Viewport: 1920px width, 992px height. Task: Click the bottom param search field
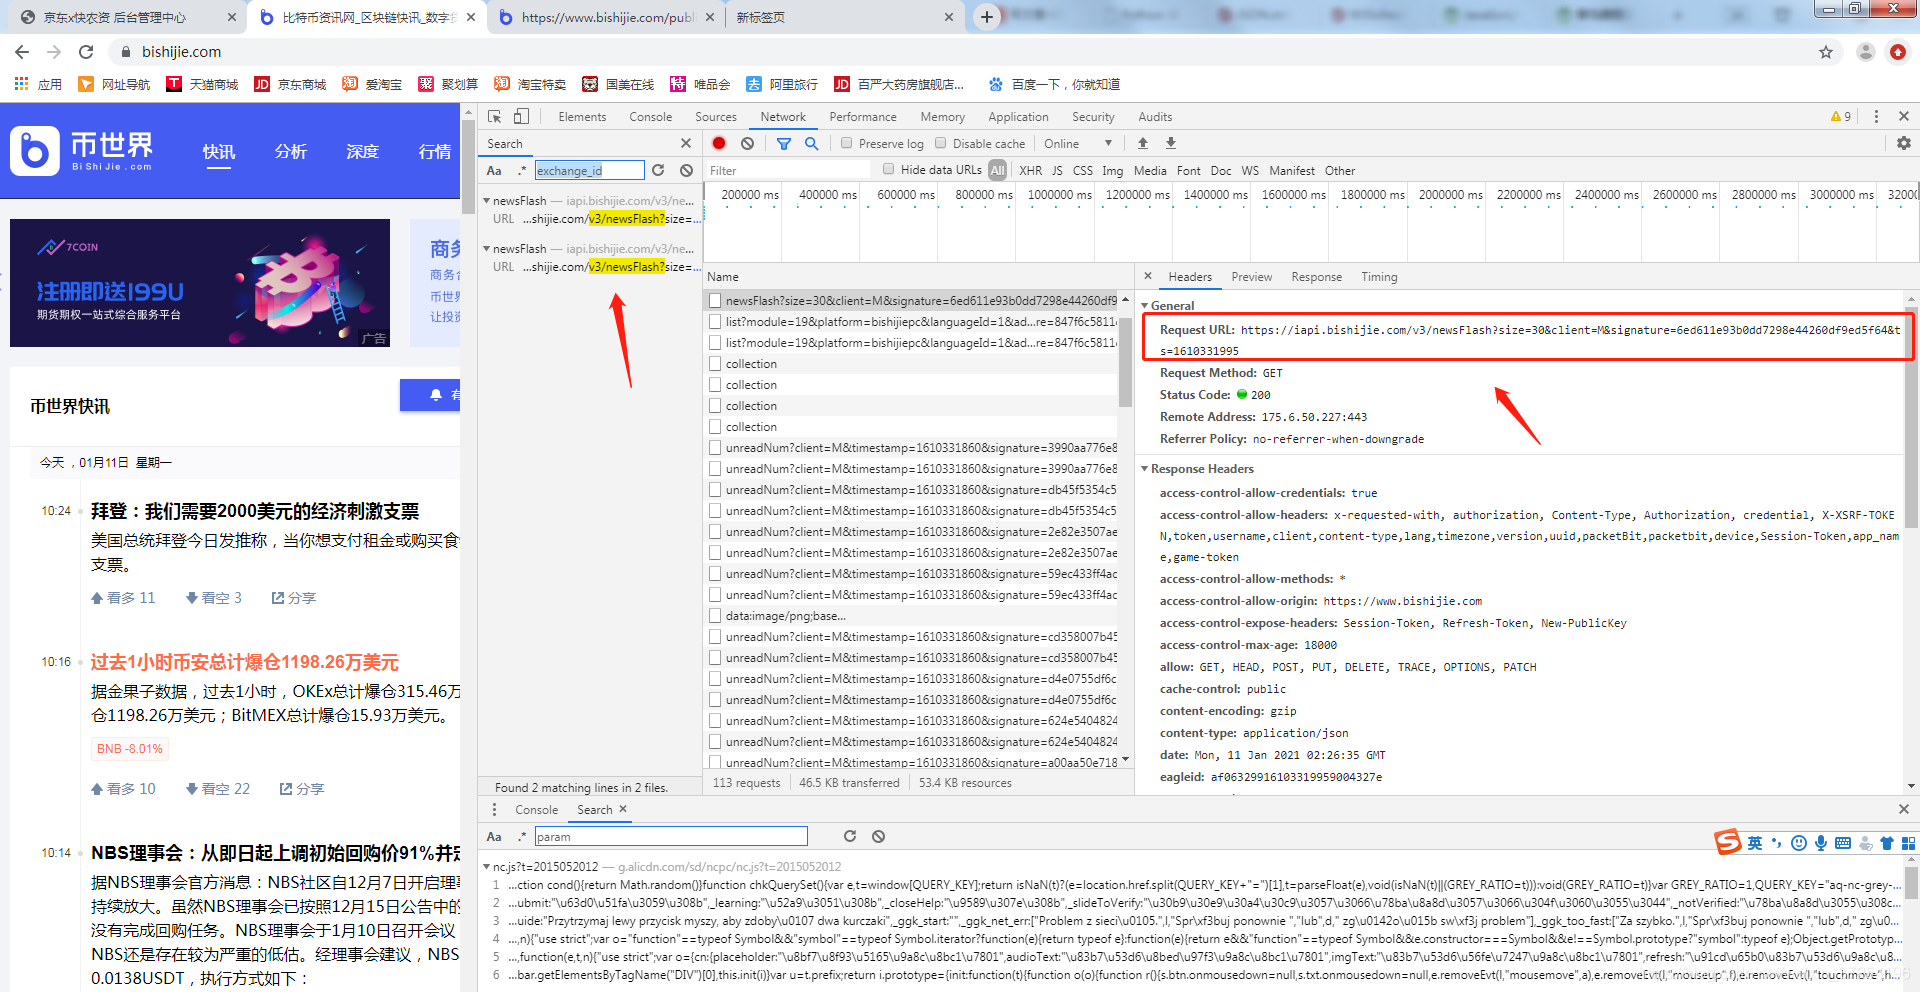[670, 836]
